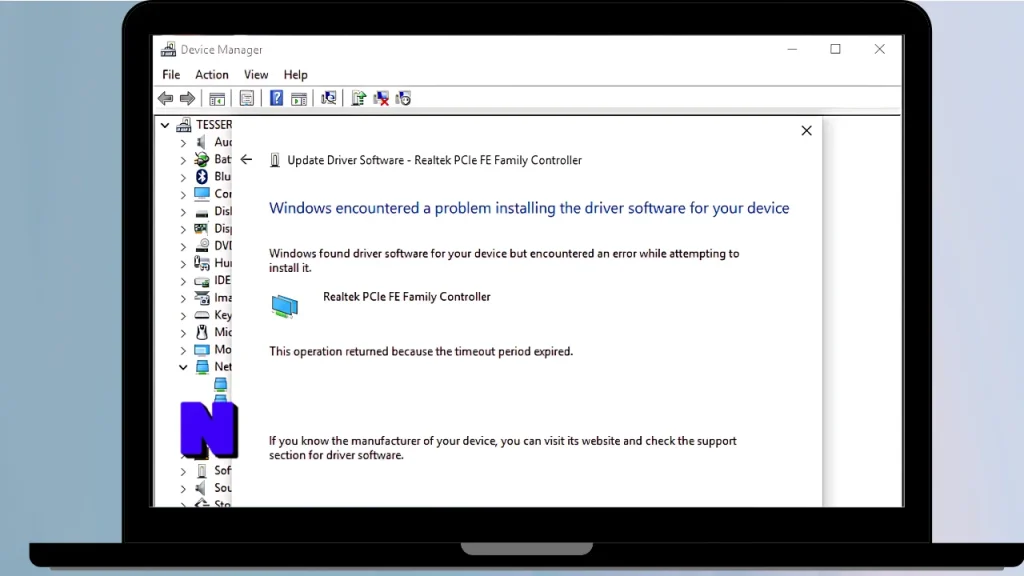1024x576 pixels.
Task: Click the toolbar Back arrow
Action: pos(165,99)
